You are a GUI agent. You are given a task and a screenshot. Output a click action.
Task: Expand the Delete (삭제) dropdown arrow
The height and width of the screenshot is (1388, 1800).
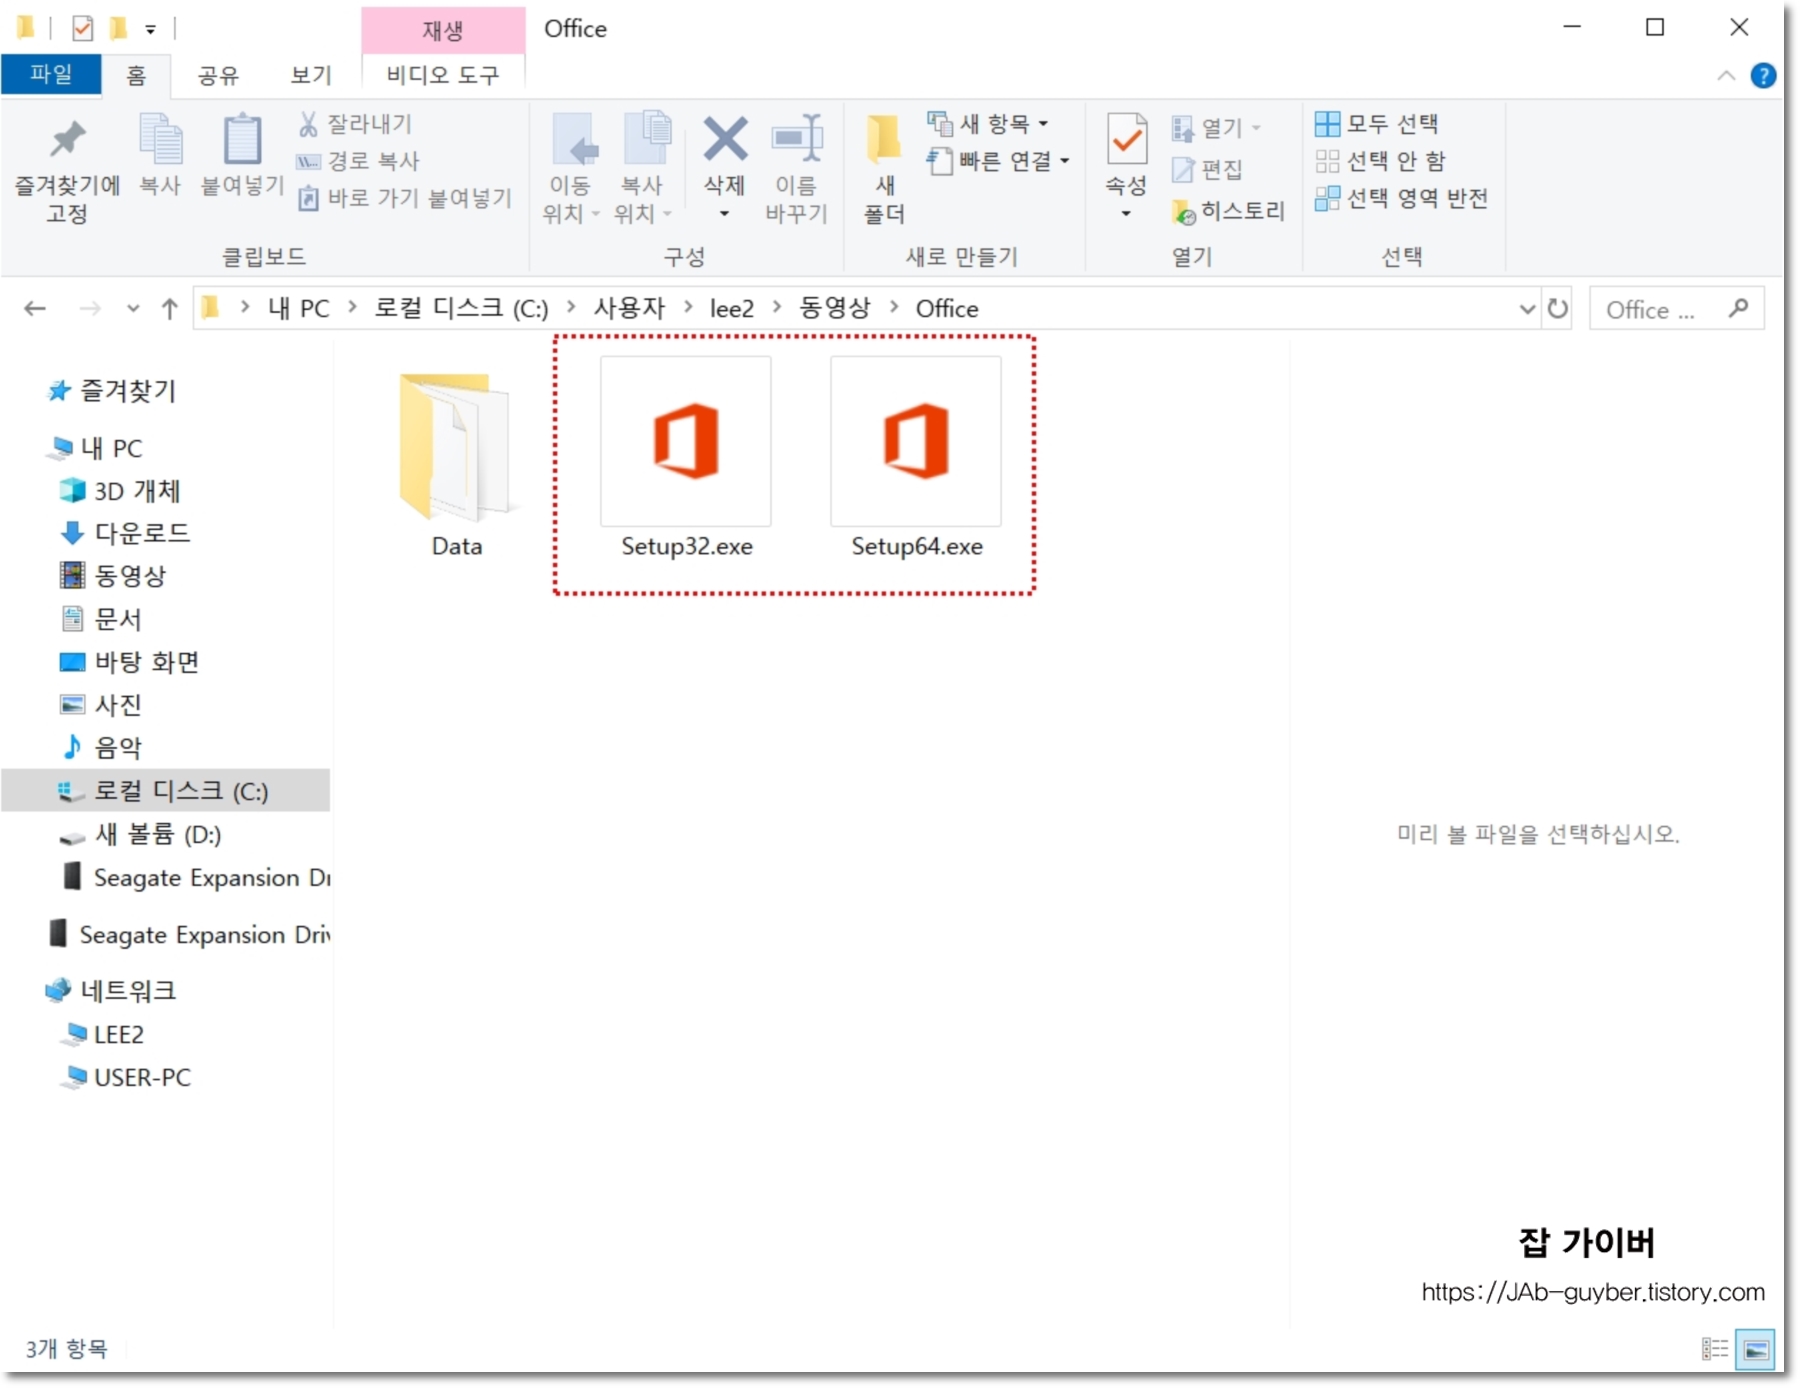click(x=725, y=214)
